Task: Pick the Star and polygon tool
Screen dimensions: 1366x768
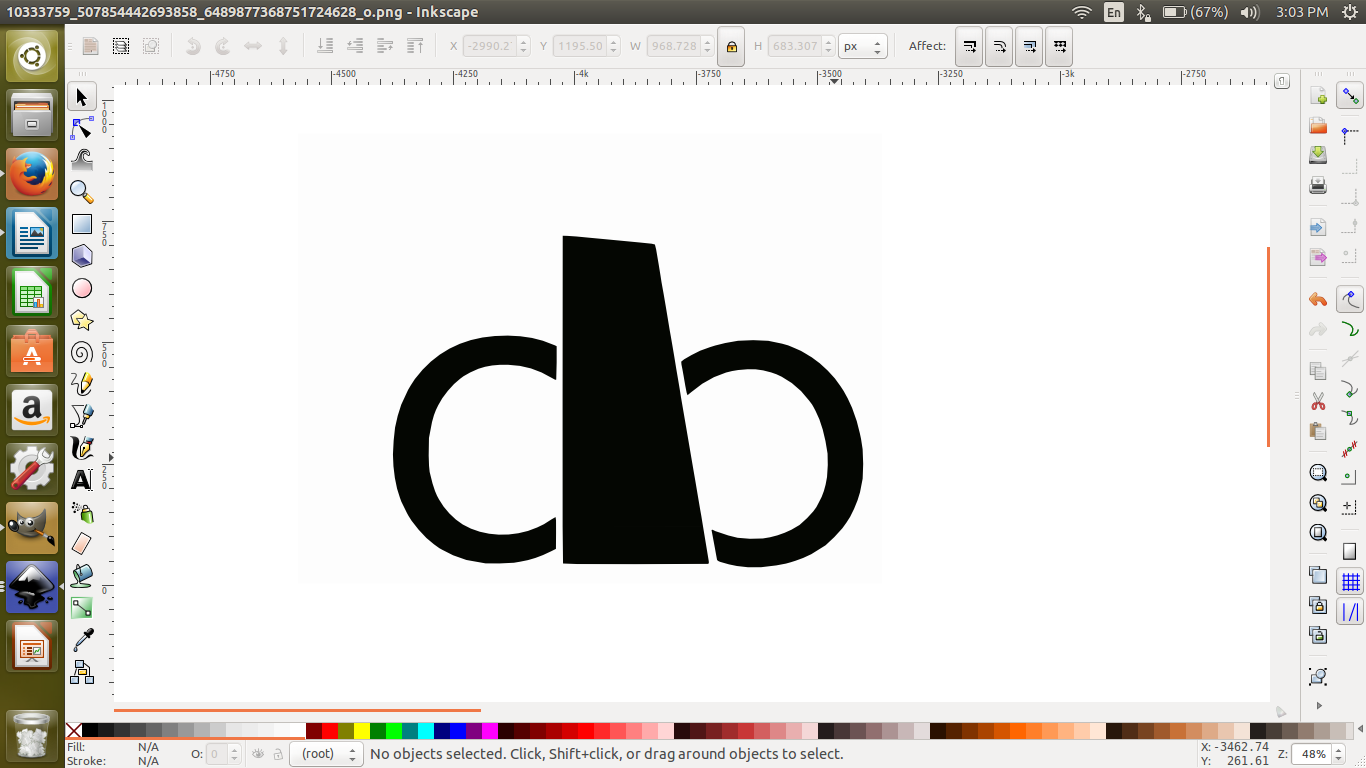Action: coord(82,320)
